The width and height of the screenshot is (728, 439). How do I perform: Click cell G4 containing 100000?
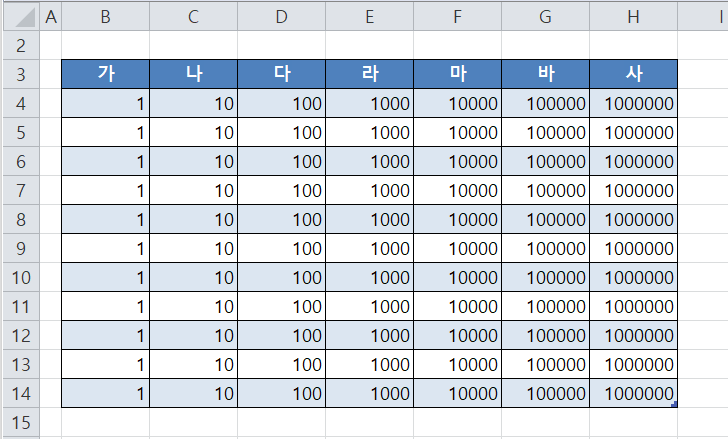(x=546, y=103)
